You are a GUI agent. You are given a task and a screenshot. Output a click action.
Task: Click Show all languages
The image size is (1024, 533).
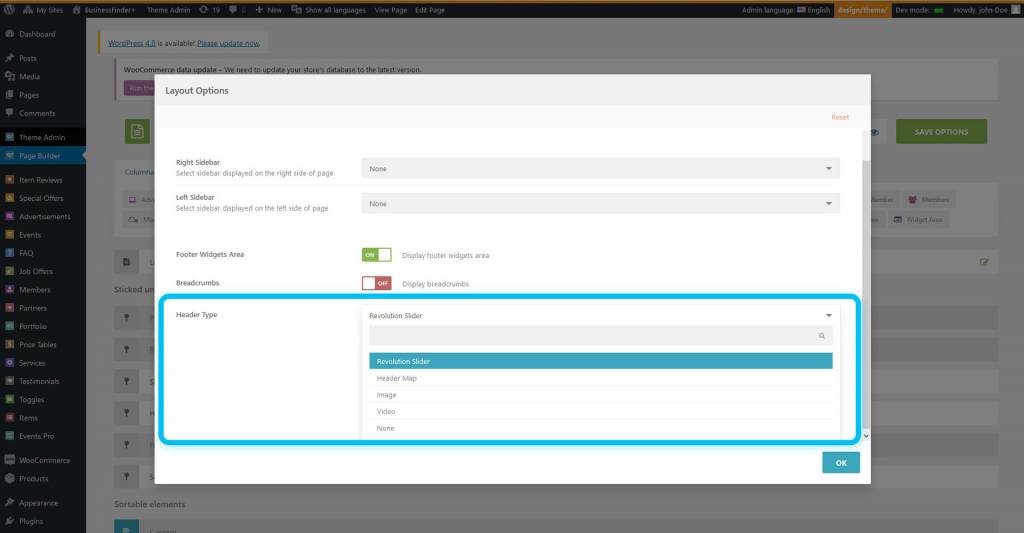pos(328,10)
